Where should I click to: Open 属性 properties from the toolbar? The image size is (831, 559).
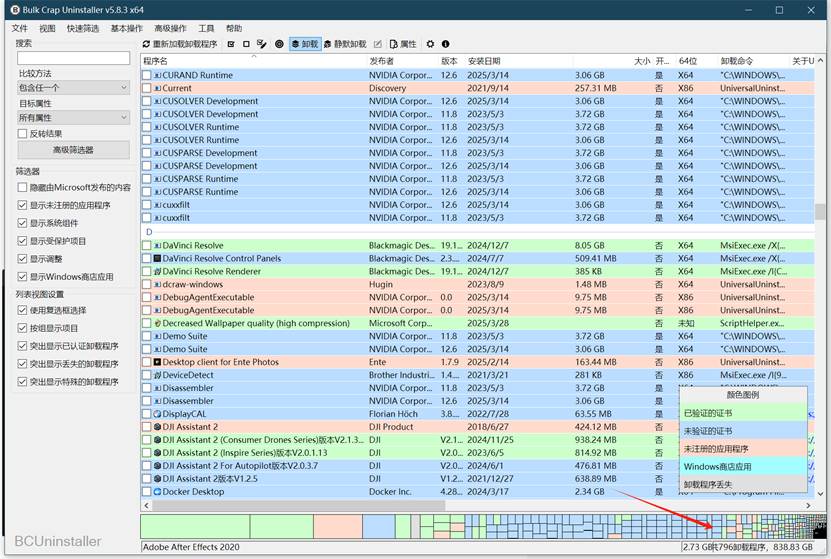click(403, 44)
